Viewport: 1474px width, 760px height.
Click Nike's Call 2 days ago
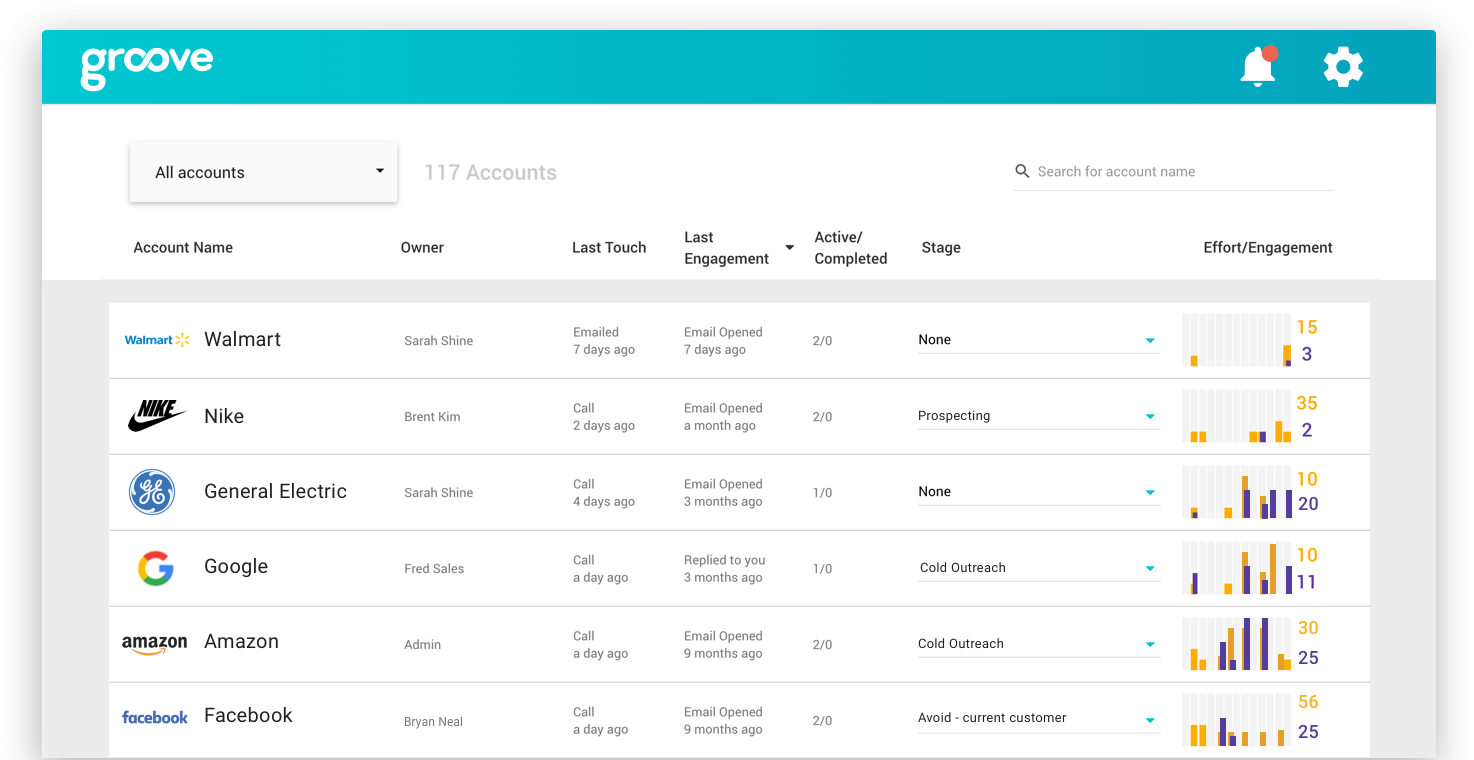[x=604, y=417]
